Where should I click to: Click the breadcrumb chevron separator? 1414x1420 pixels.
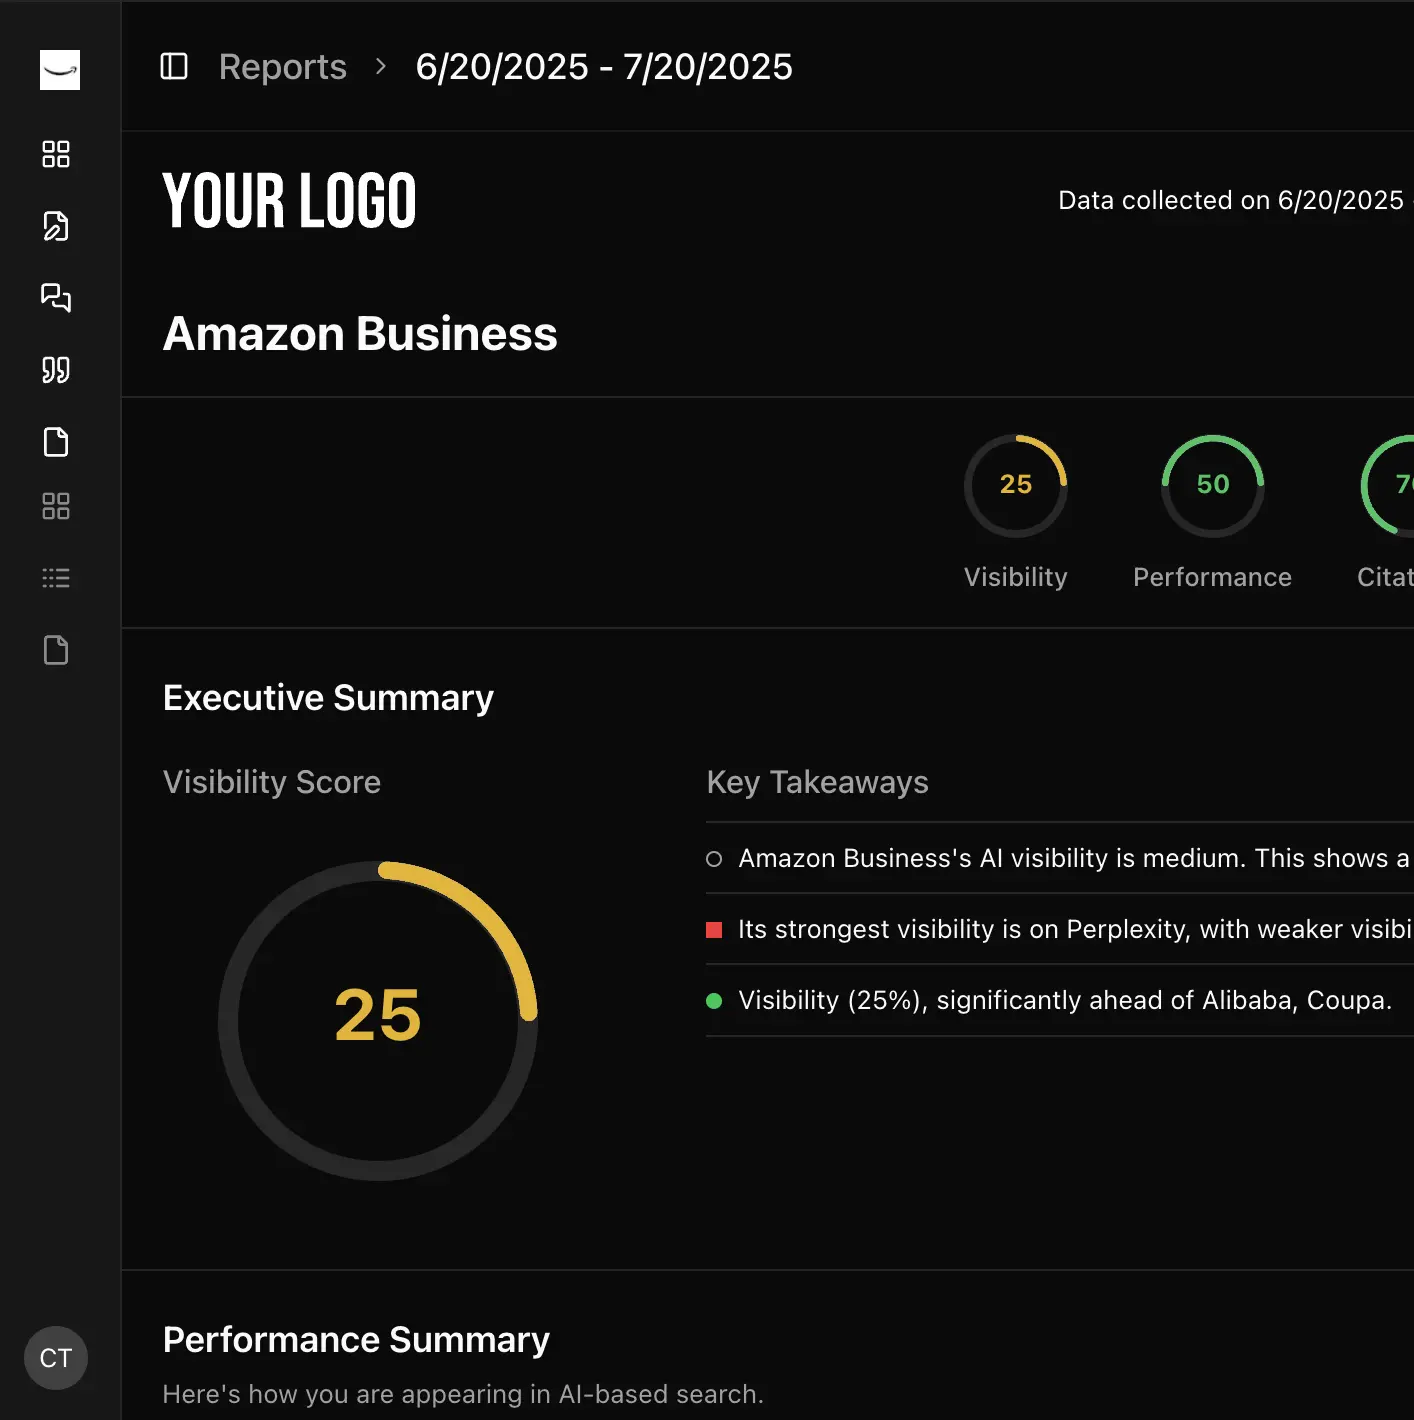[381, 67]
